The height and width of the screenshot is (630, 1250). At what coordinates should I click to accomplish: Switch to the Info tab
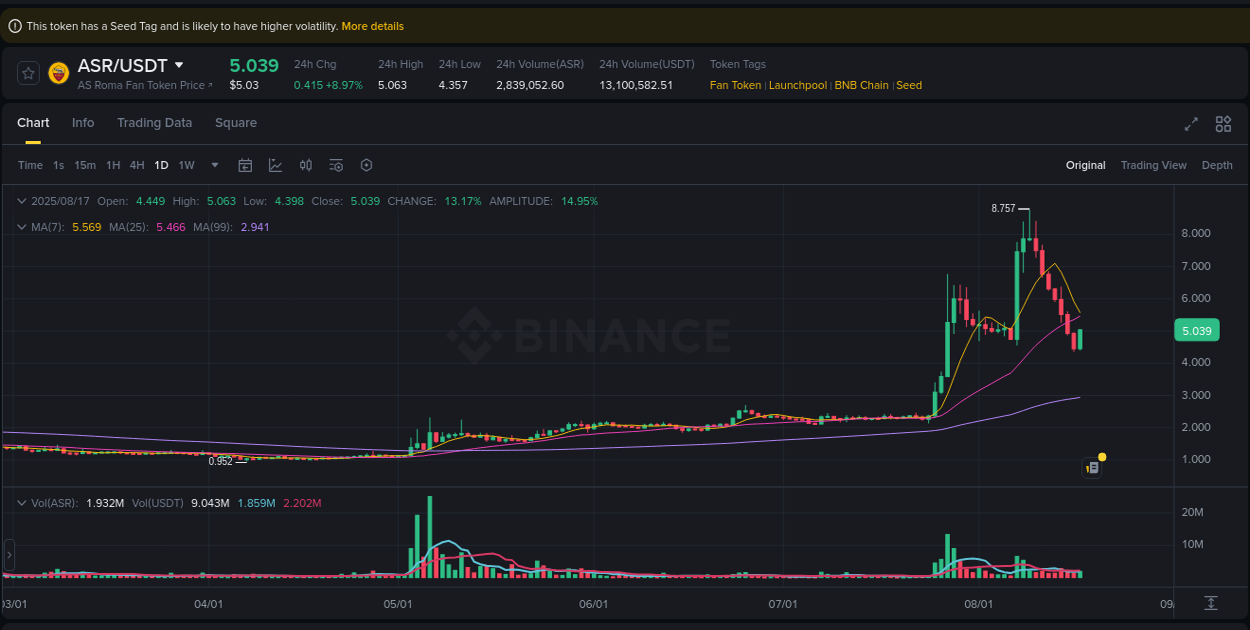pyautogui.click(x=83, y=122)
